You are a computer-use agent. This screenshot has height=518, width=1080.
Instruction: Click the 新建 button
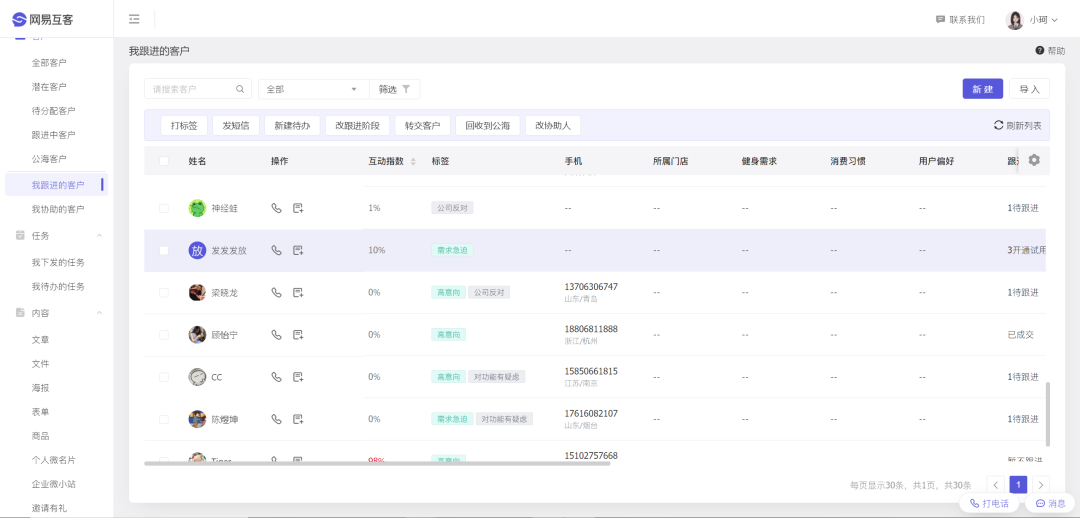pos(982,89)
